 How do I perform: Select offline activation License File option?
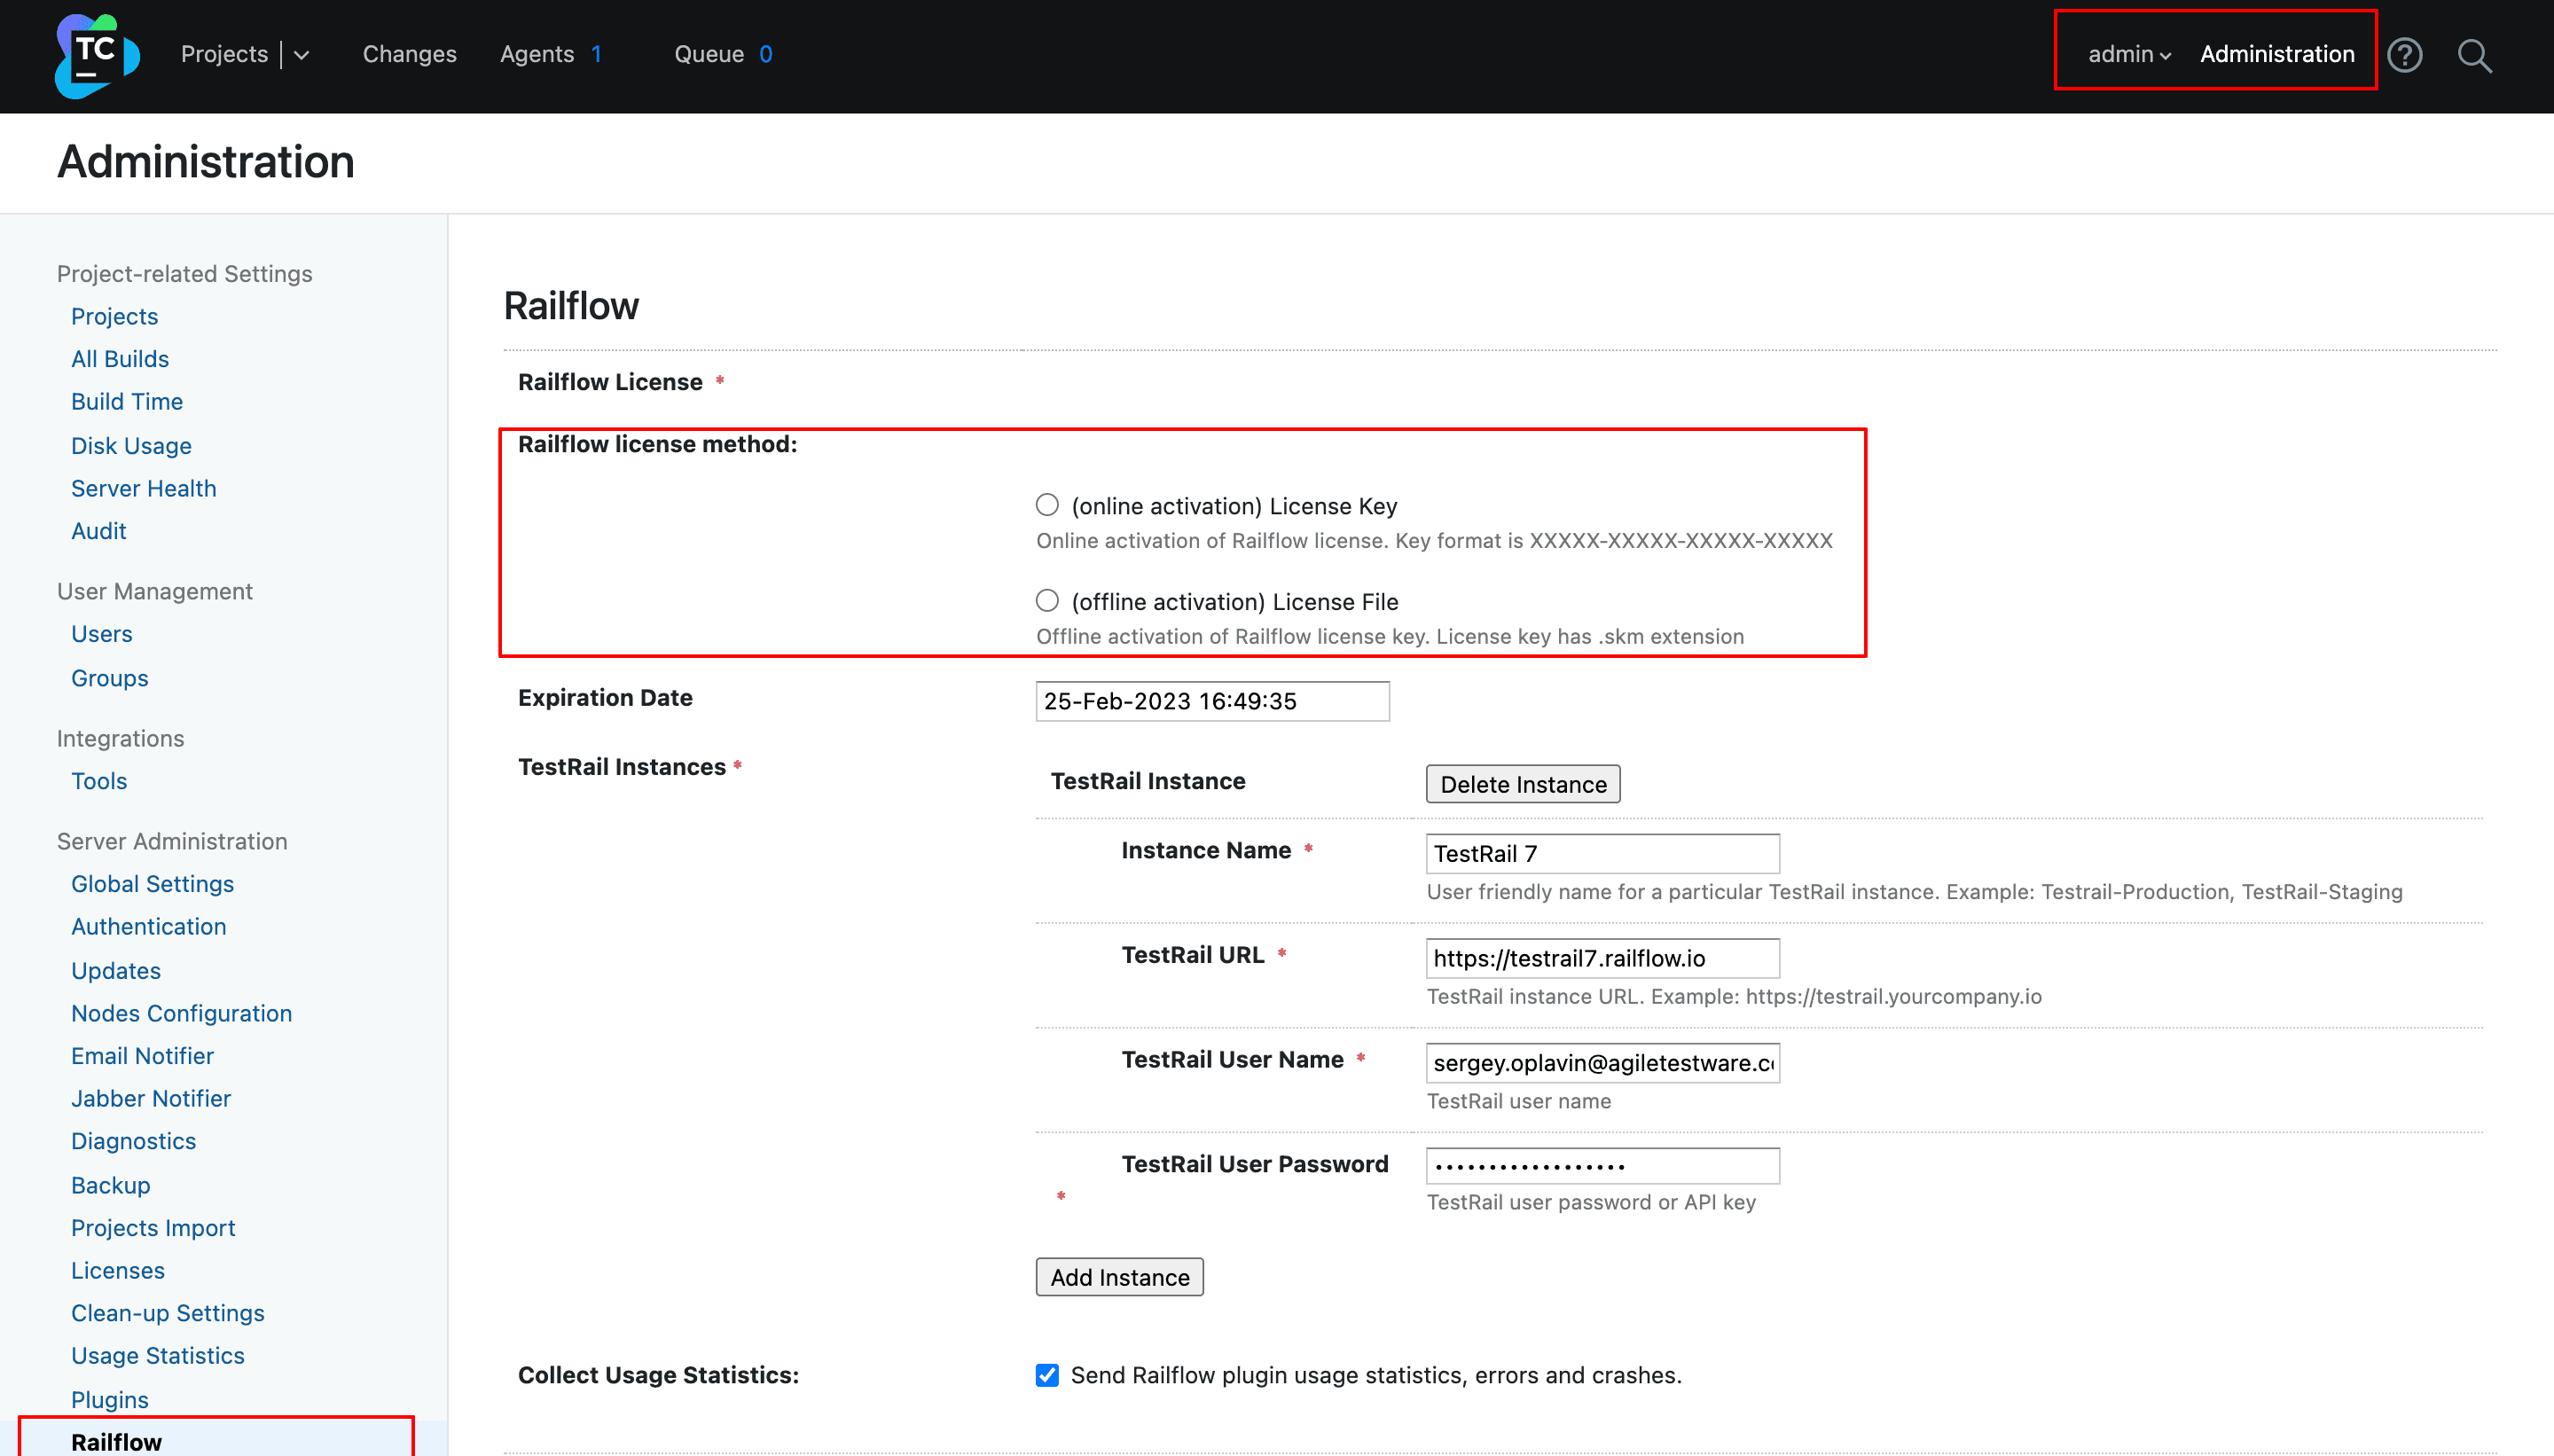point(1047,601)
